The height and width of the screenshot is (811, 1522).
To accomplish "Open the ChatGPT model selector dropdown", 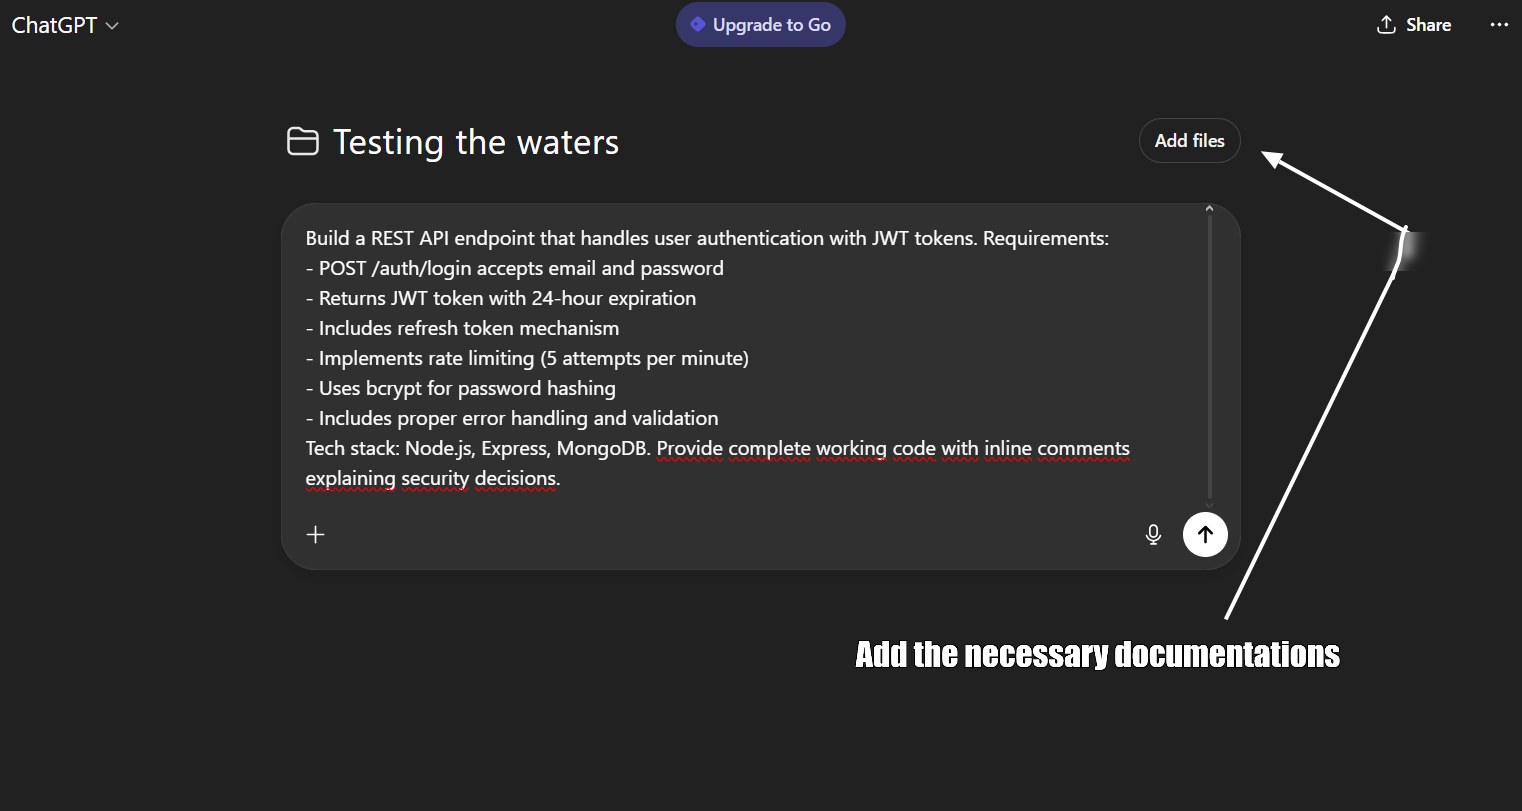I will coord(65,26).
